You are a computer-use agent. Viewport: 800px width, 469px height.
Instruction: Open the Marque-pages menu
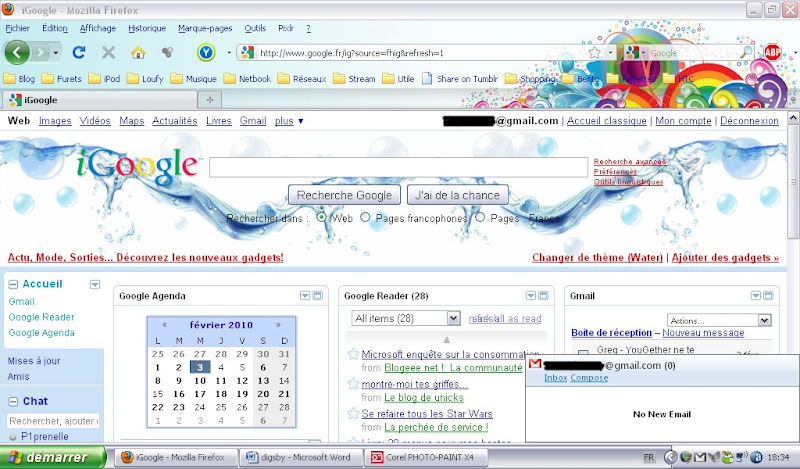(x=205, y=28)
